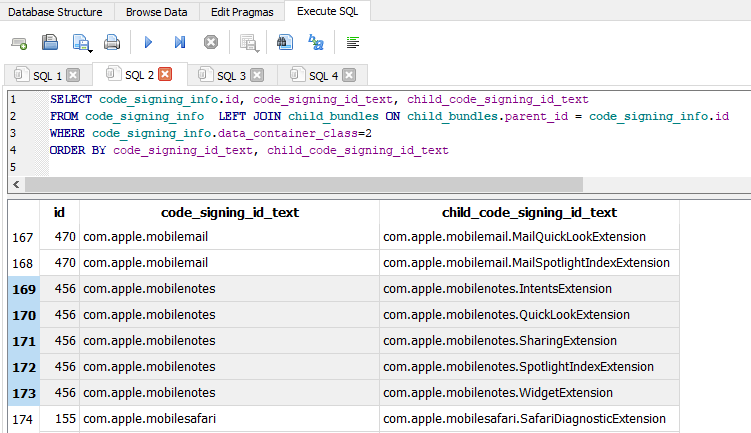Click com.apple.mobilenotes in row 169
751x433 pixels.
(x=229, y=289)
